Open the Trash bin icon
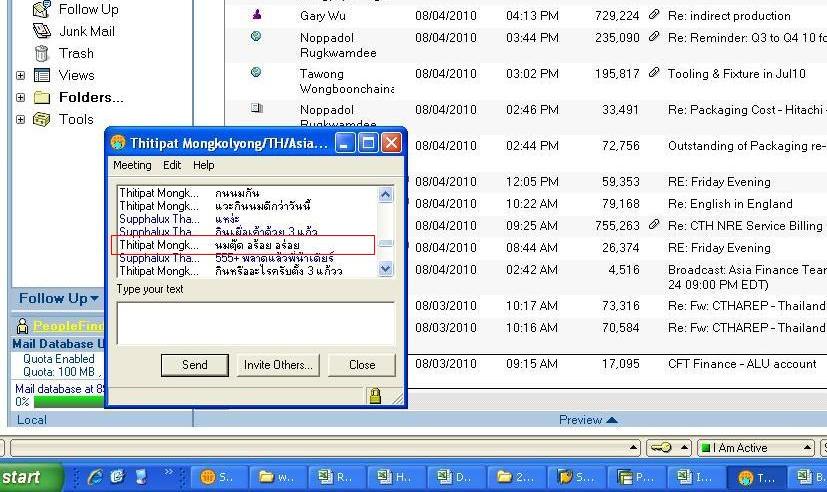827x492 pixels. coord(42,53)
